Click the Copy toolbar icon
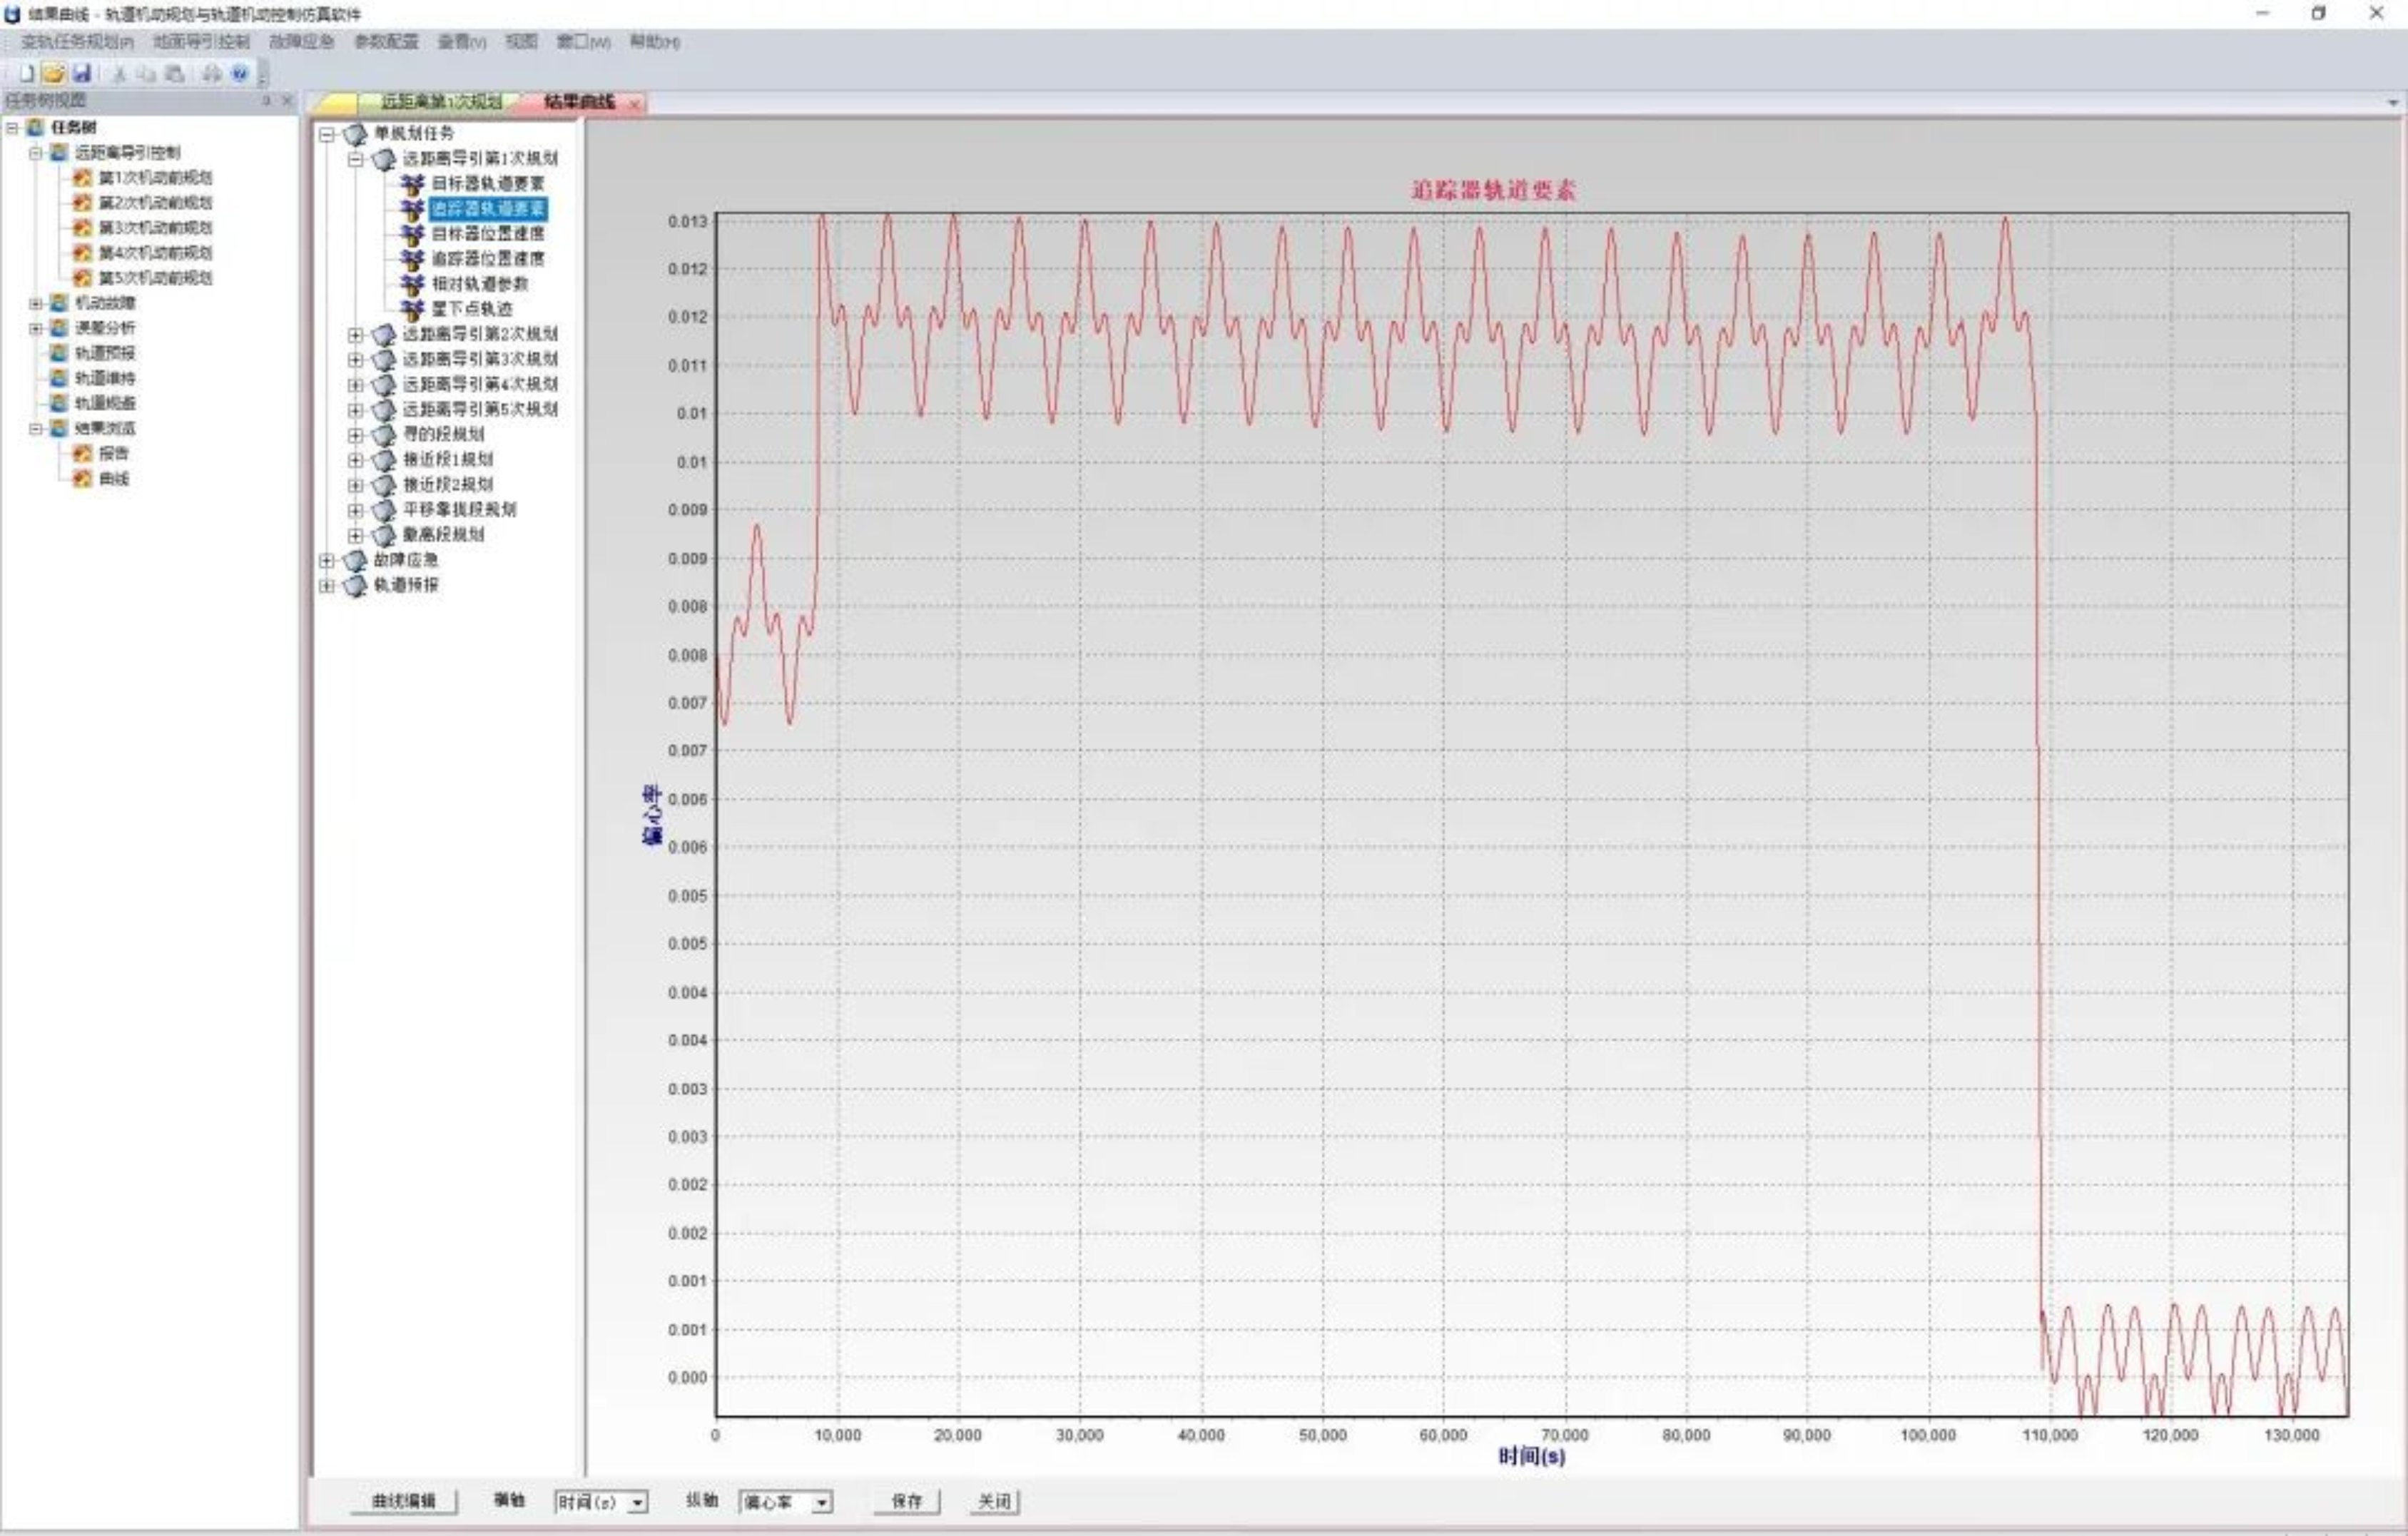The width and height of the screenshot is (2408, 1536). pyautogui.click(x=146, y=73)
